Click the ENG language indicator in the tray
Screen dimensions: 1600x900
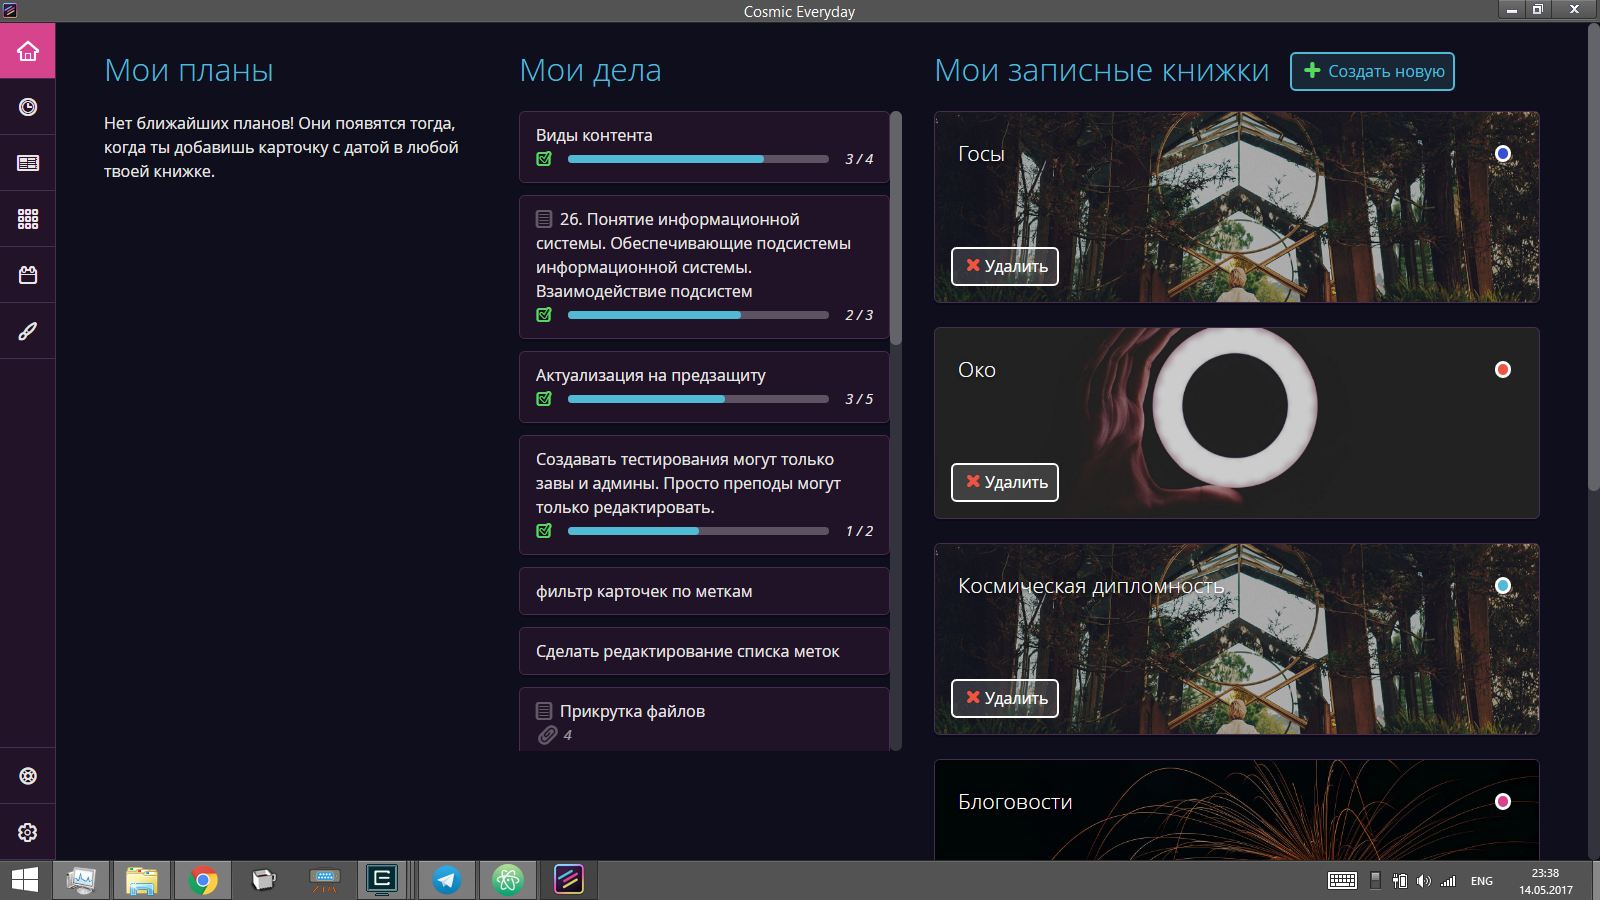[1482, 881]
